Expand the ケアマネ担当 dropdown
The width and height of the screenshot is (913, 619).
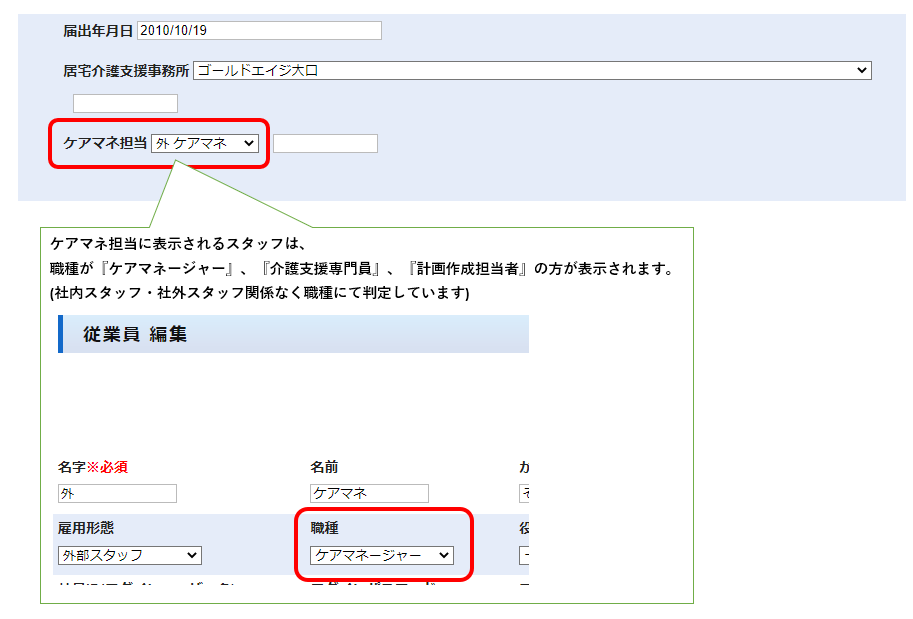click(205, 144)
